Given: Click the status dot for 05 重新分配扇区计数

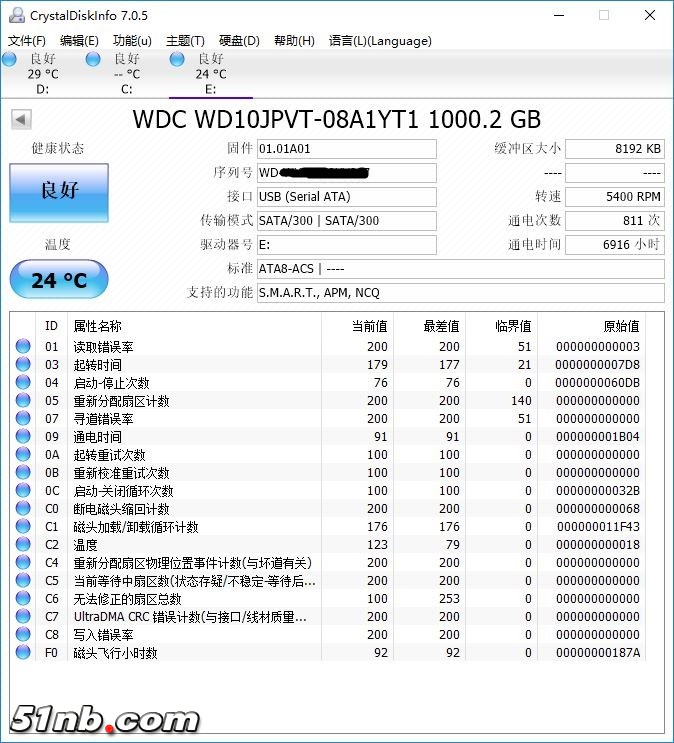Looking at the screenshot, I should (x=23, y=400).
